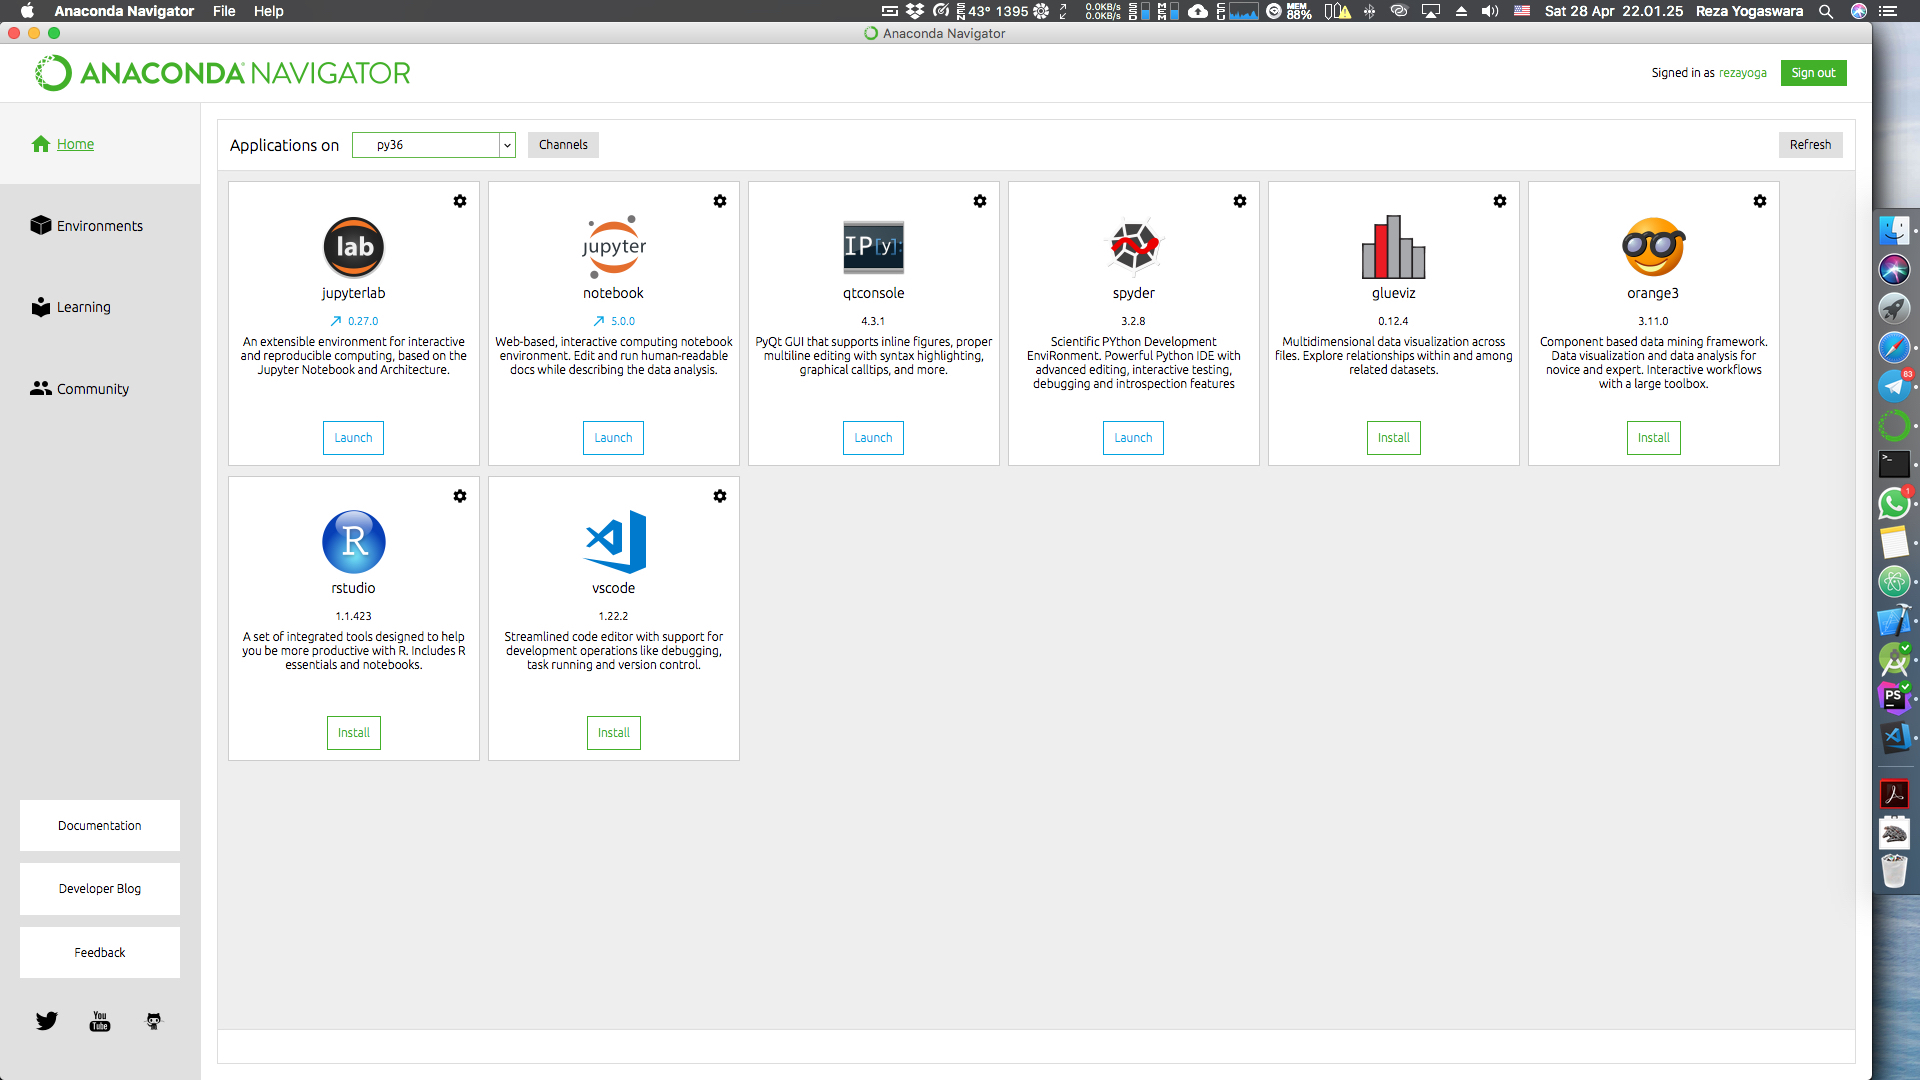Switch to the Learning section

[83, 307]
